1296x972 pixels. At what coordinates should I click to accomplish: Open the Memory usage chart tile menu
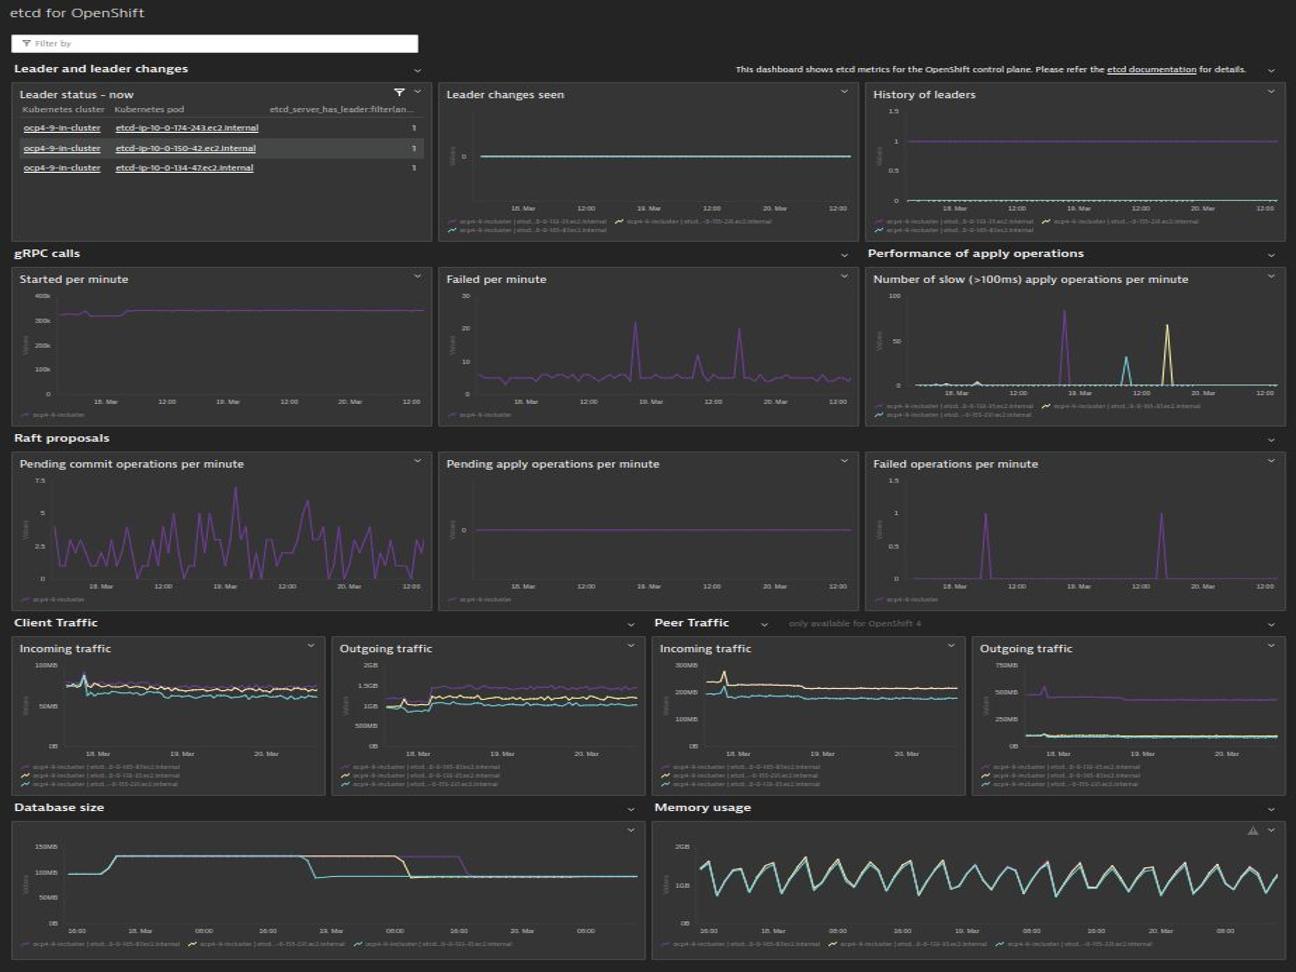coord(1271,830)
